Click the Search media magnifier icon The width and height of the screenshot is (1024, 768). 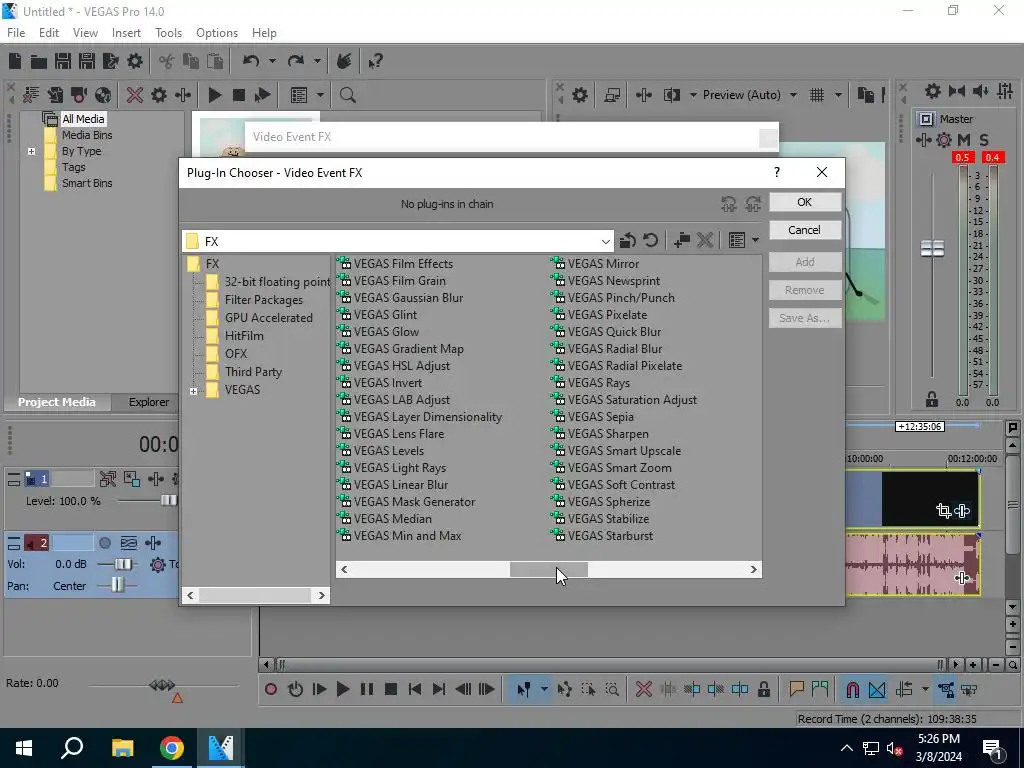pos(347,95)
